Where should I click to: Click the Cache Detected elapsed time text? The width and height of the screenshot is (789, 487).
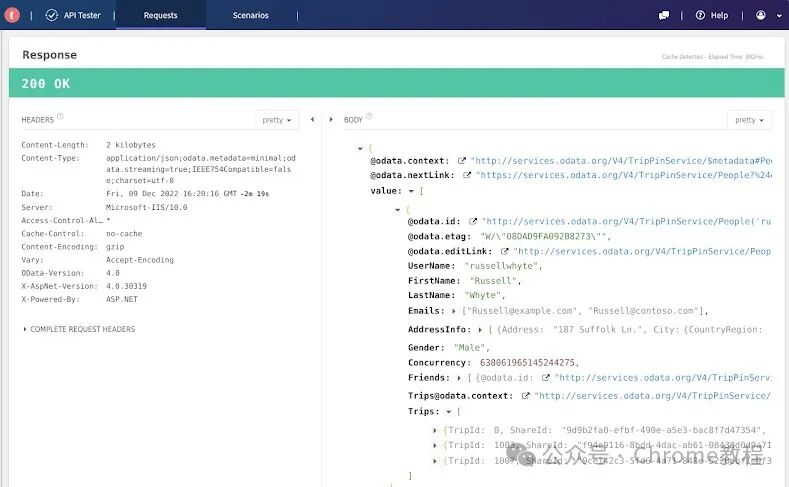pos(712,57)
